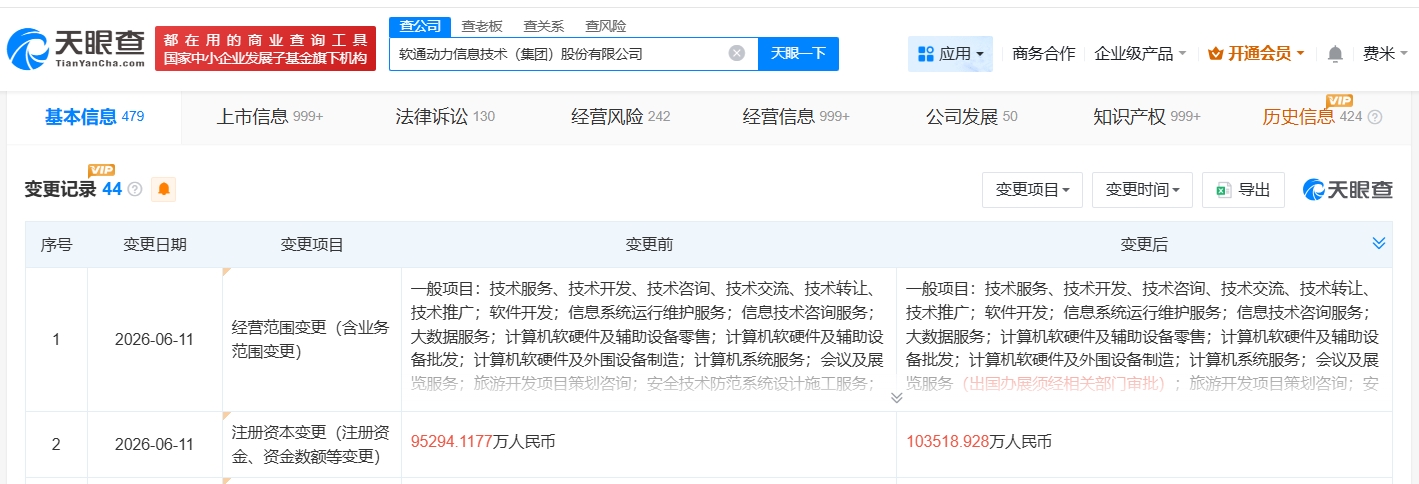Screen dimensions: 1419x484
Task: Expand the truncated 变更前 text in row 1
Action: coord(896,397)
